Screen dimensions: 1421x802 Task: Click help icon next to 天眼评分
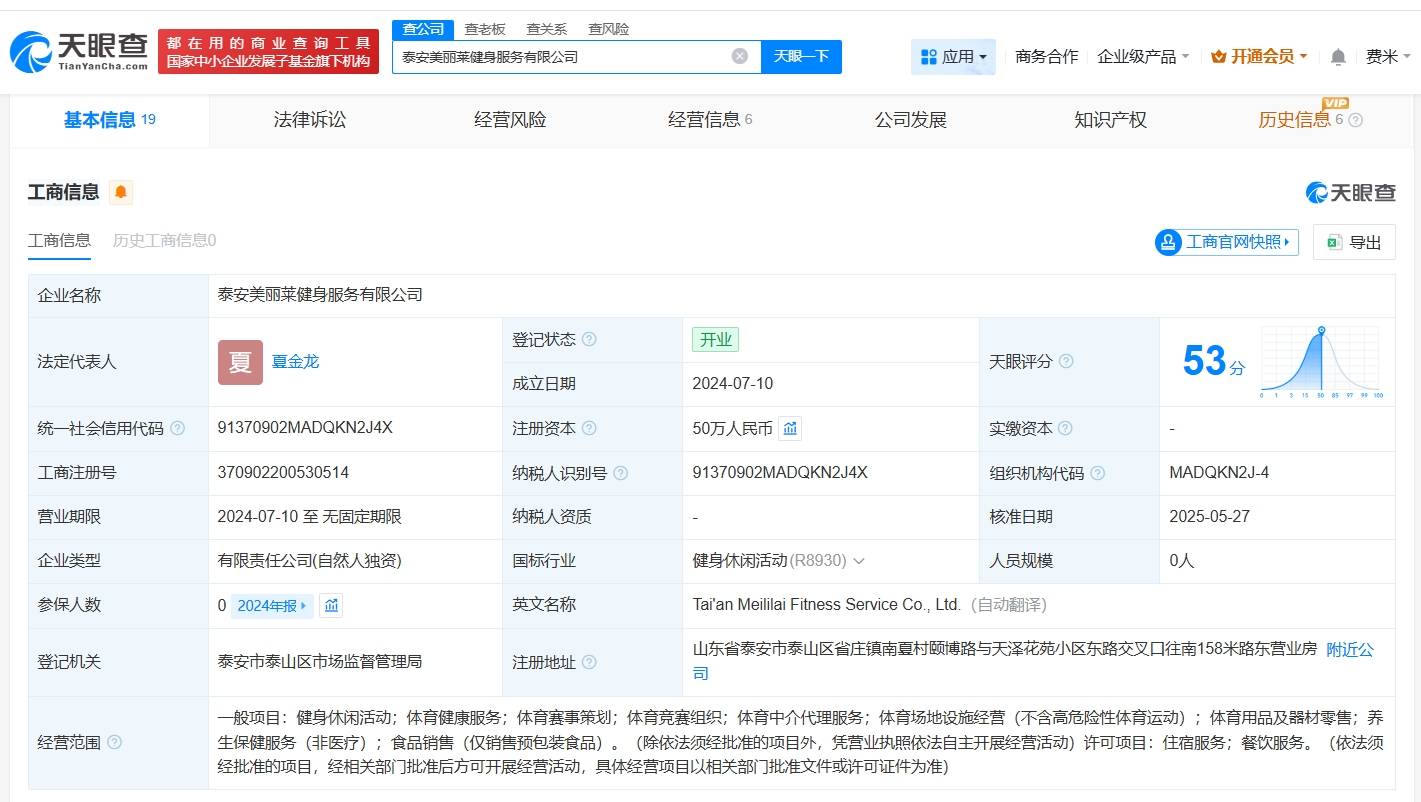(1066, 361)
